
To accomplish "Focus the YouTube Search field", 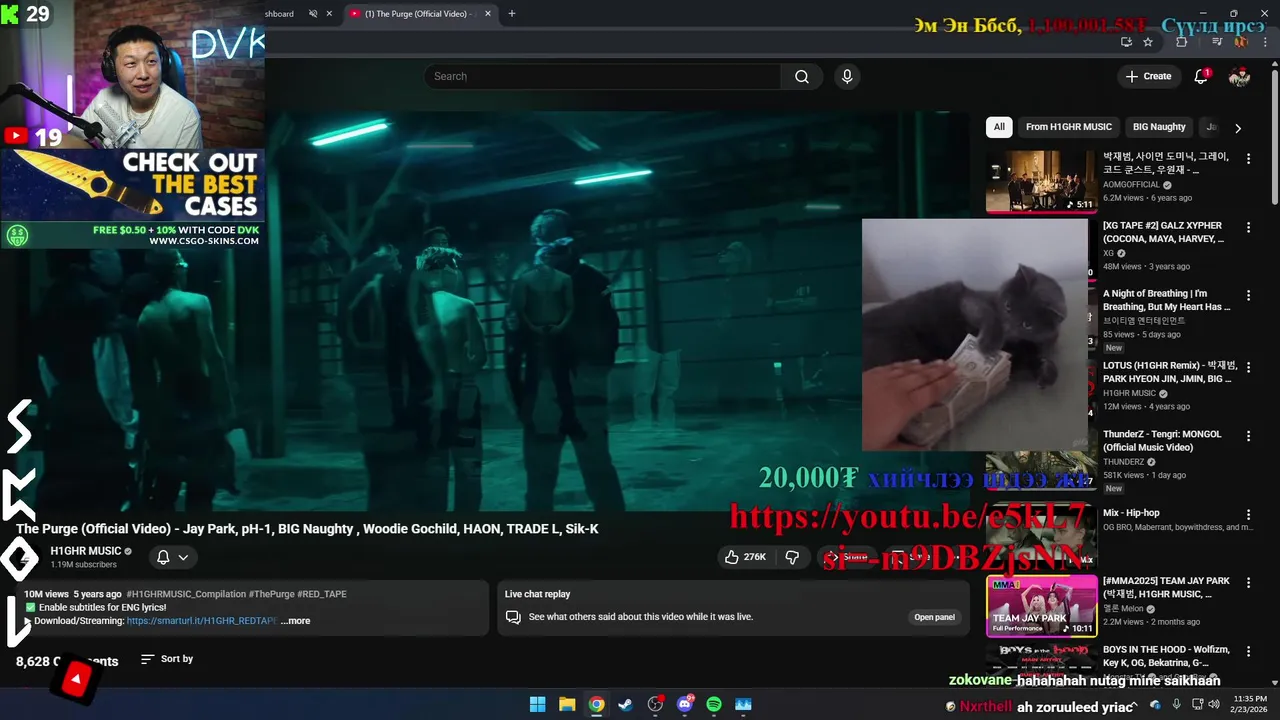I will click(x=603, y=76).
